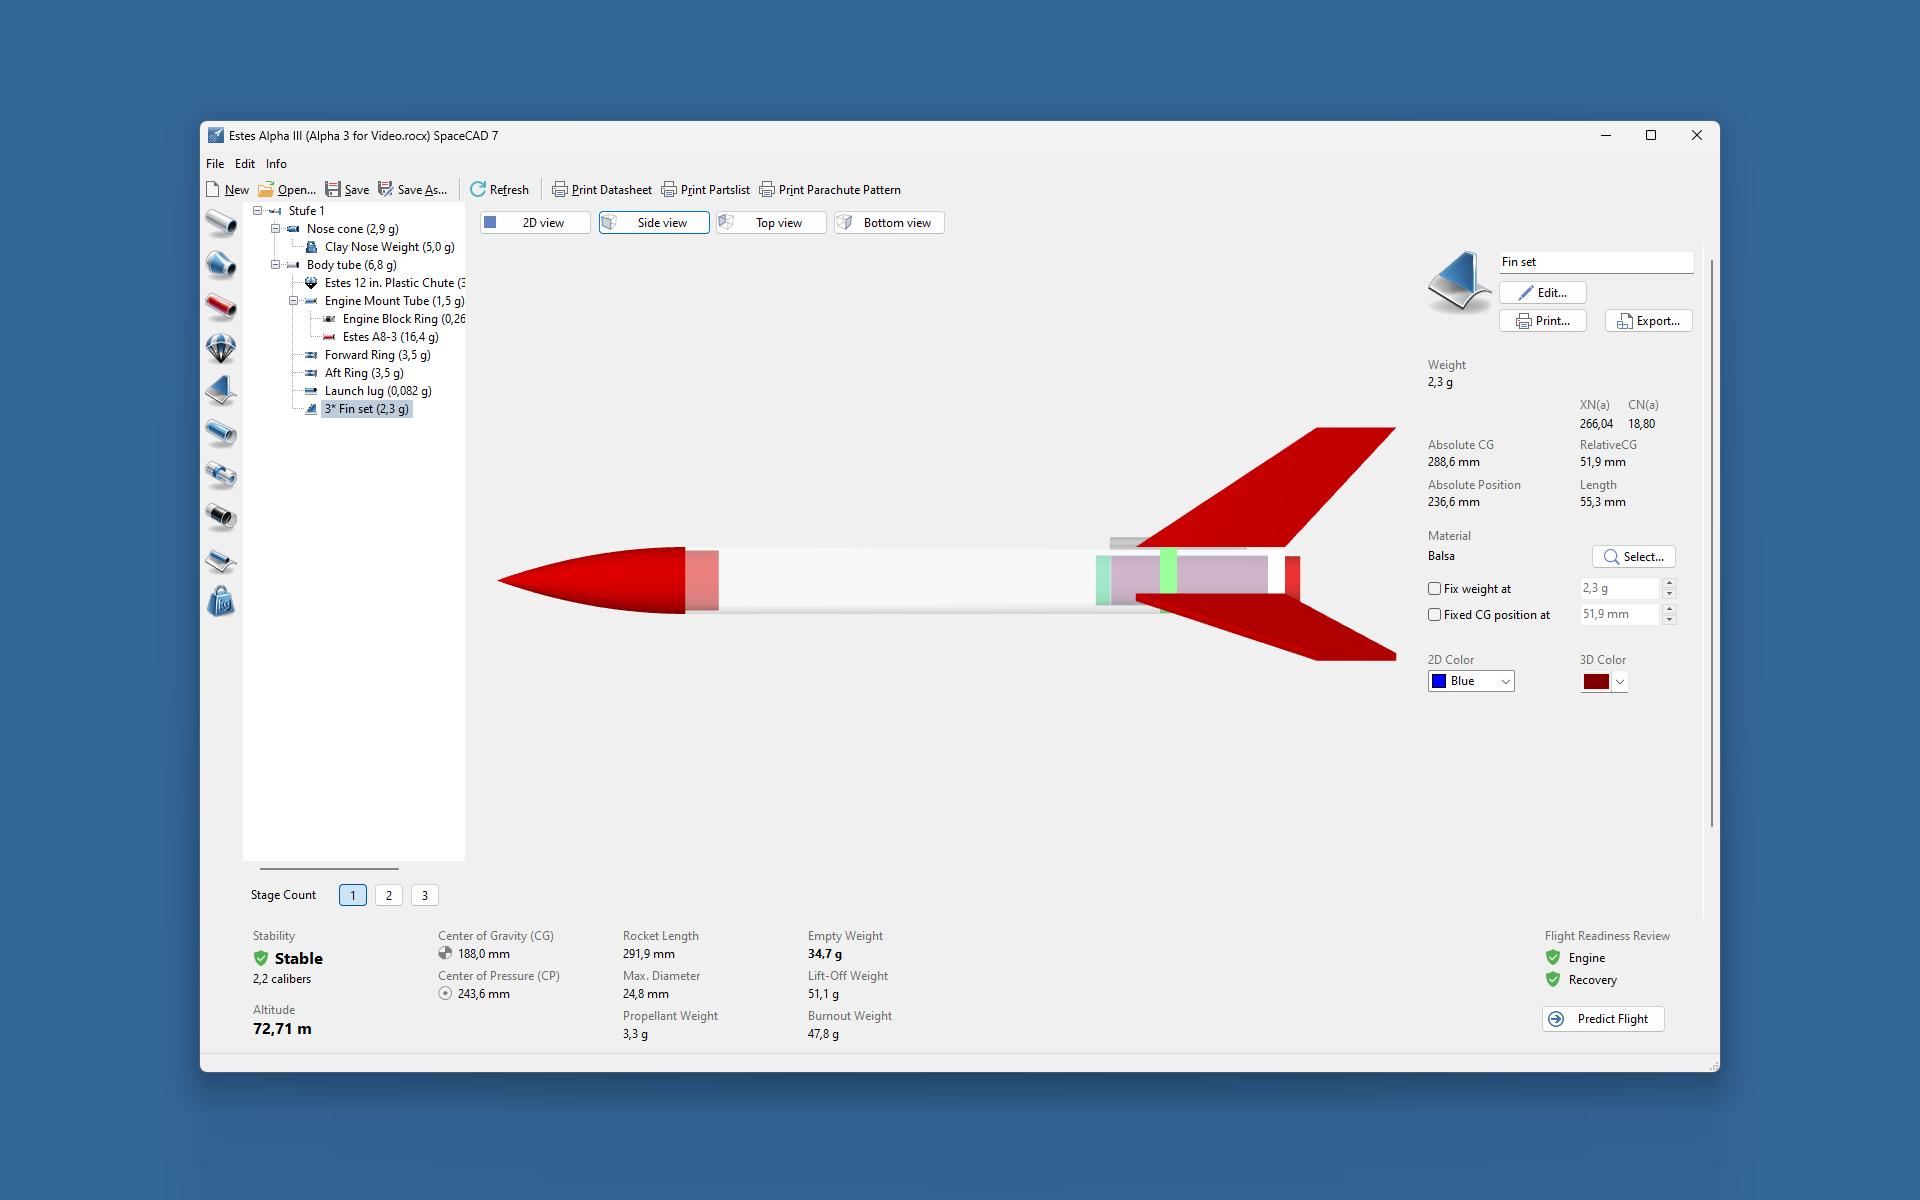Collapse the Engine Mount Tube node
Viewport: 1920px width, 1200px height.
(293, 301)
